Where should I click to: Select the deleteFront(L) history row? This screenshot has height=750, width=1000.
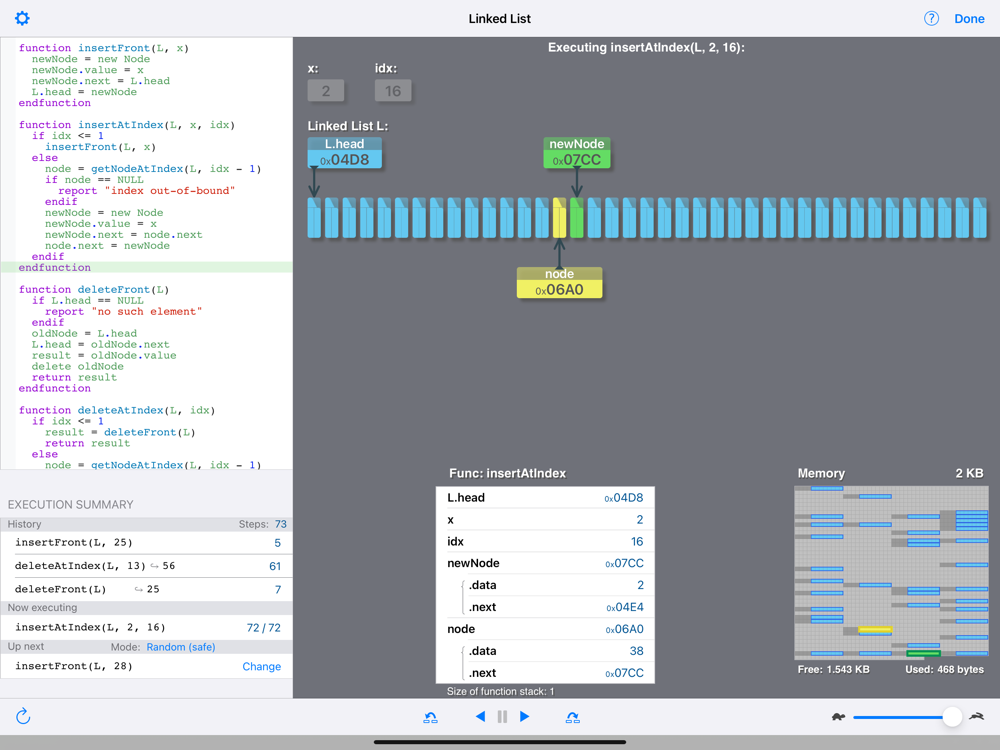coord(147,589)
